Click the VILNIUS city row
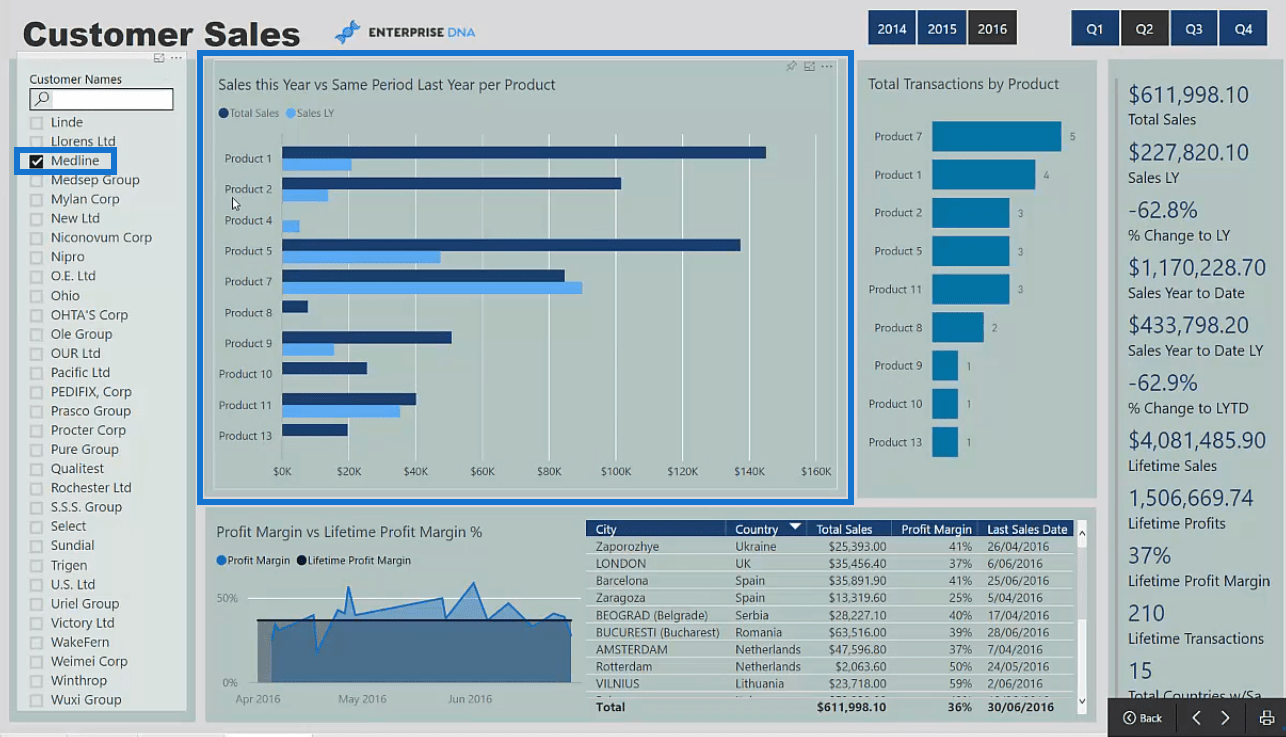The height and width of the screenshot is (737, 1286). click(x=830, y=684)
